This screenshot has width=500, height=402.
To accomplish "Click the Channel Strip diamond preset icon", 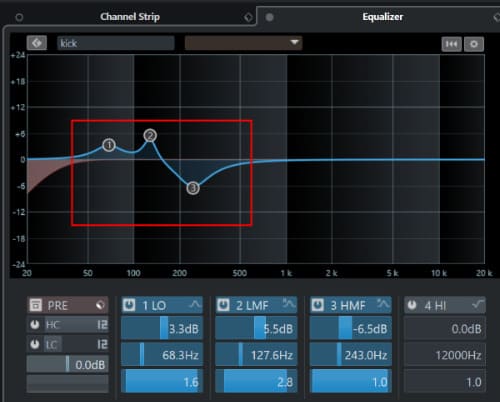I will (x=248, y=17).
